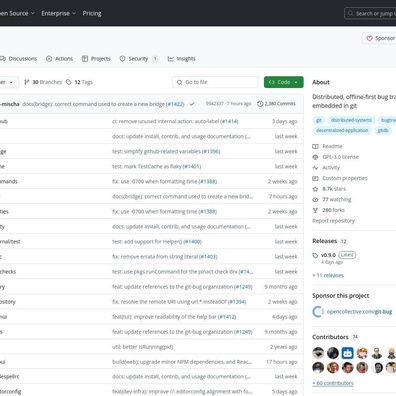The height and width of the screenshot is (396, 396).
Task: Open the Security tab
Action: click(x=138, y=59)
